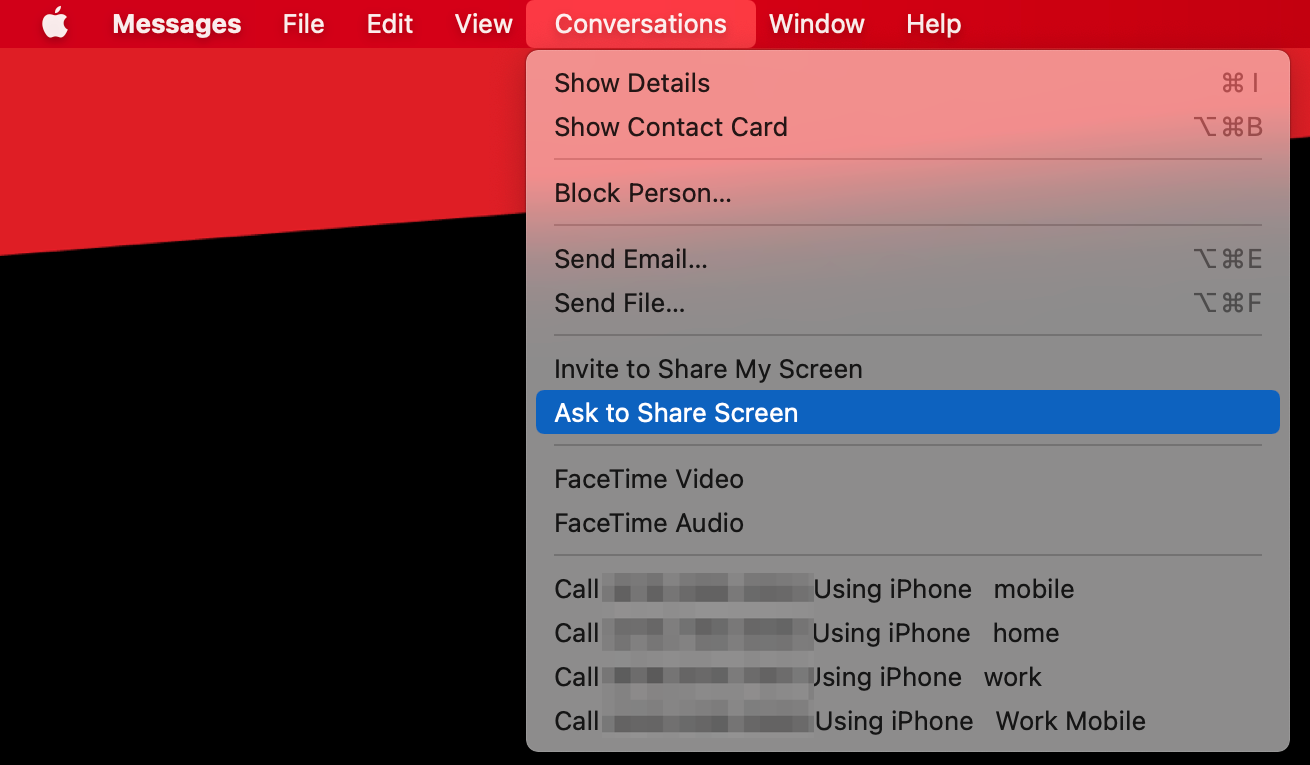Open the View menu
Screen dimensions: 1310x765
[x=484, y=24]
